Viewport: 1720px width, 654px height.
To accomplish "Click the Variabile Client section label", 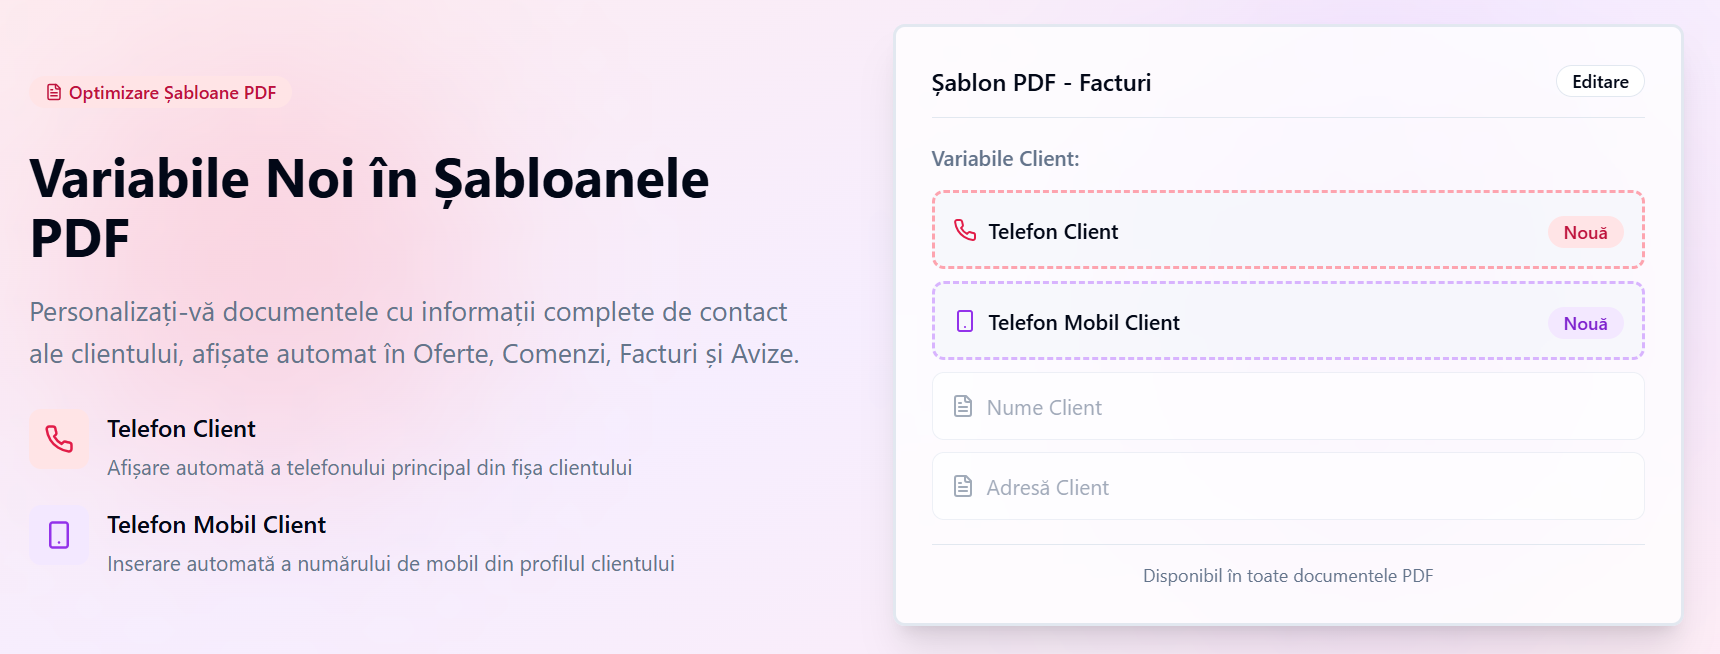I will tap(1005, 159).
